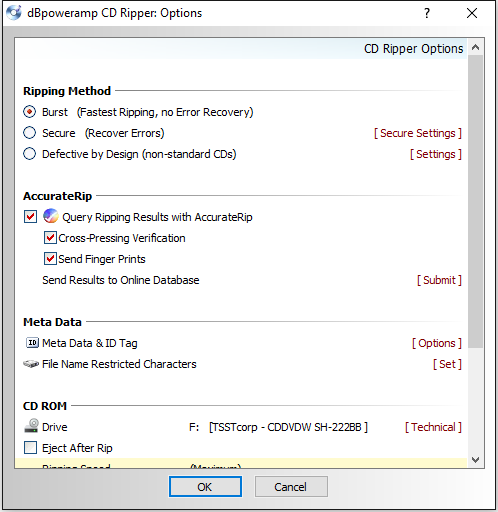Image resolution: width=498 pixels, height=512 pixels.
Task: Select the Burst ripping method
Action: pos(29,112)
